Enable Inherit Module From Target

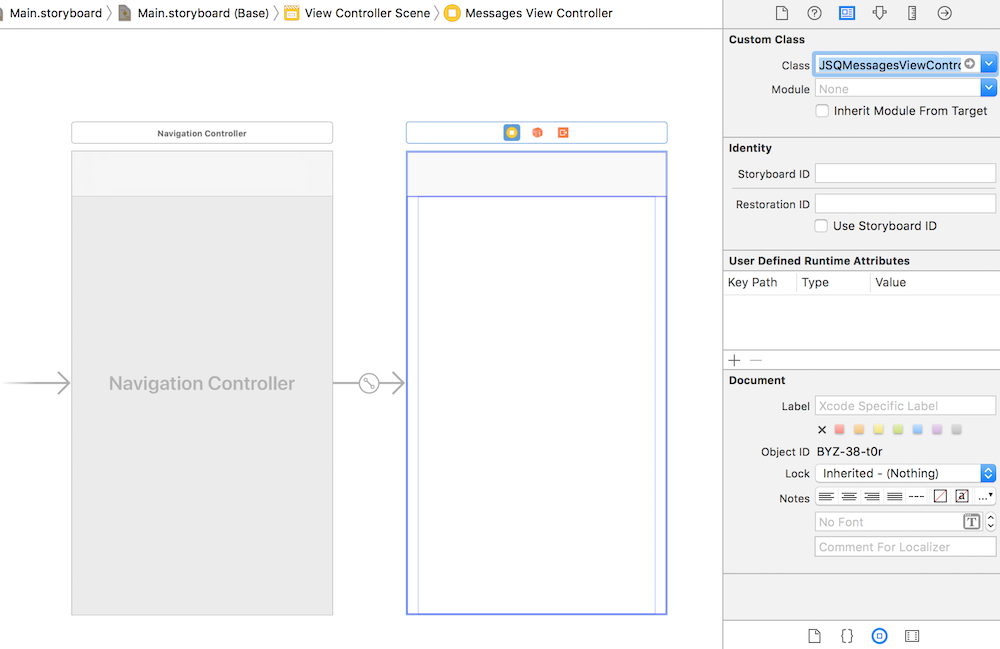pyautogui.click(x=822, y=111)
